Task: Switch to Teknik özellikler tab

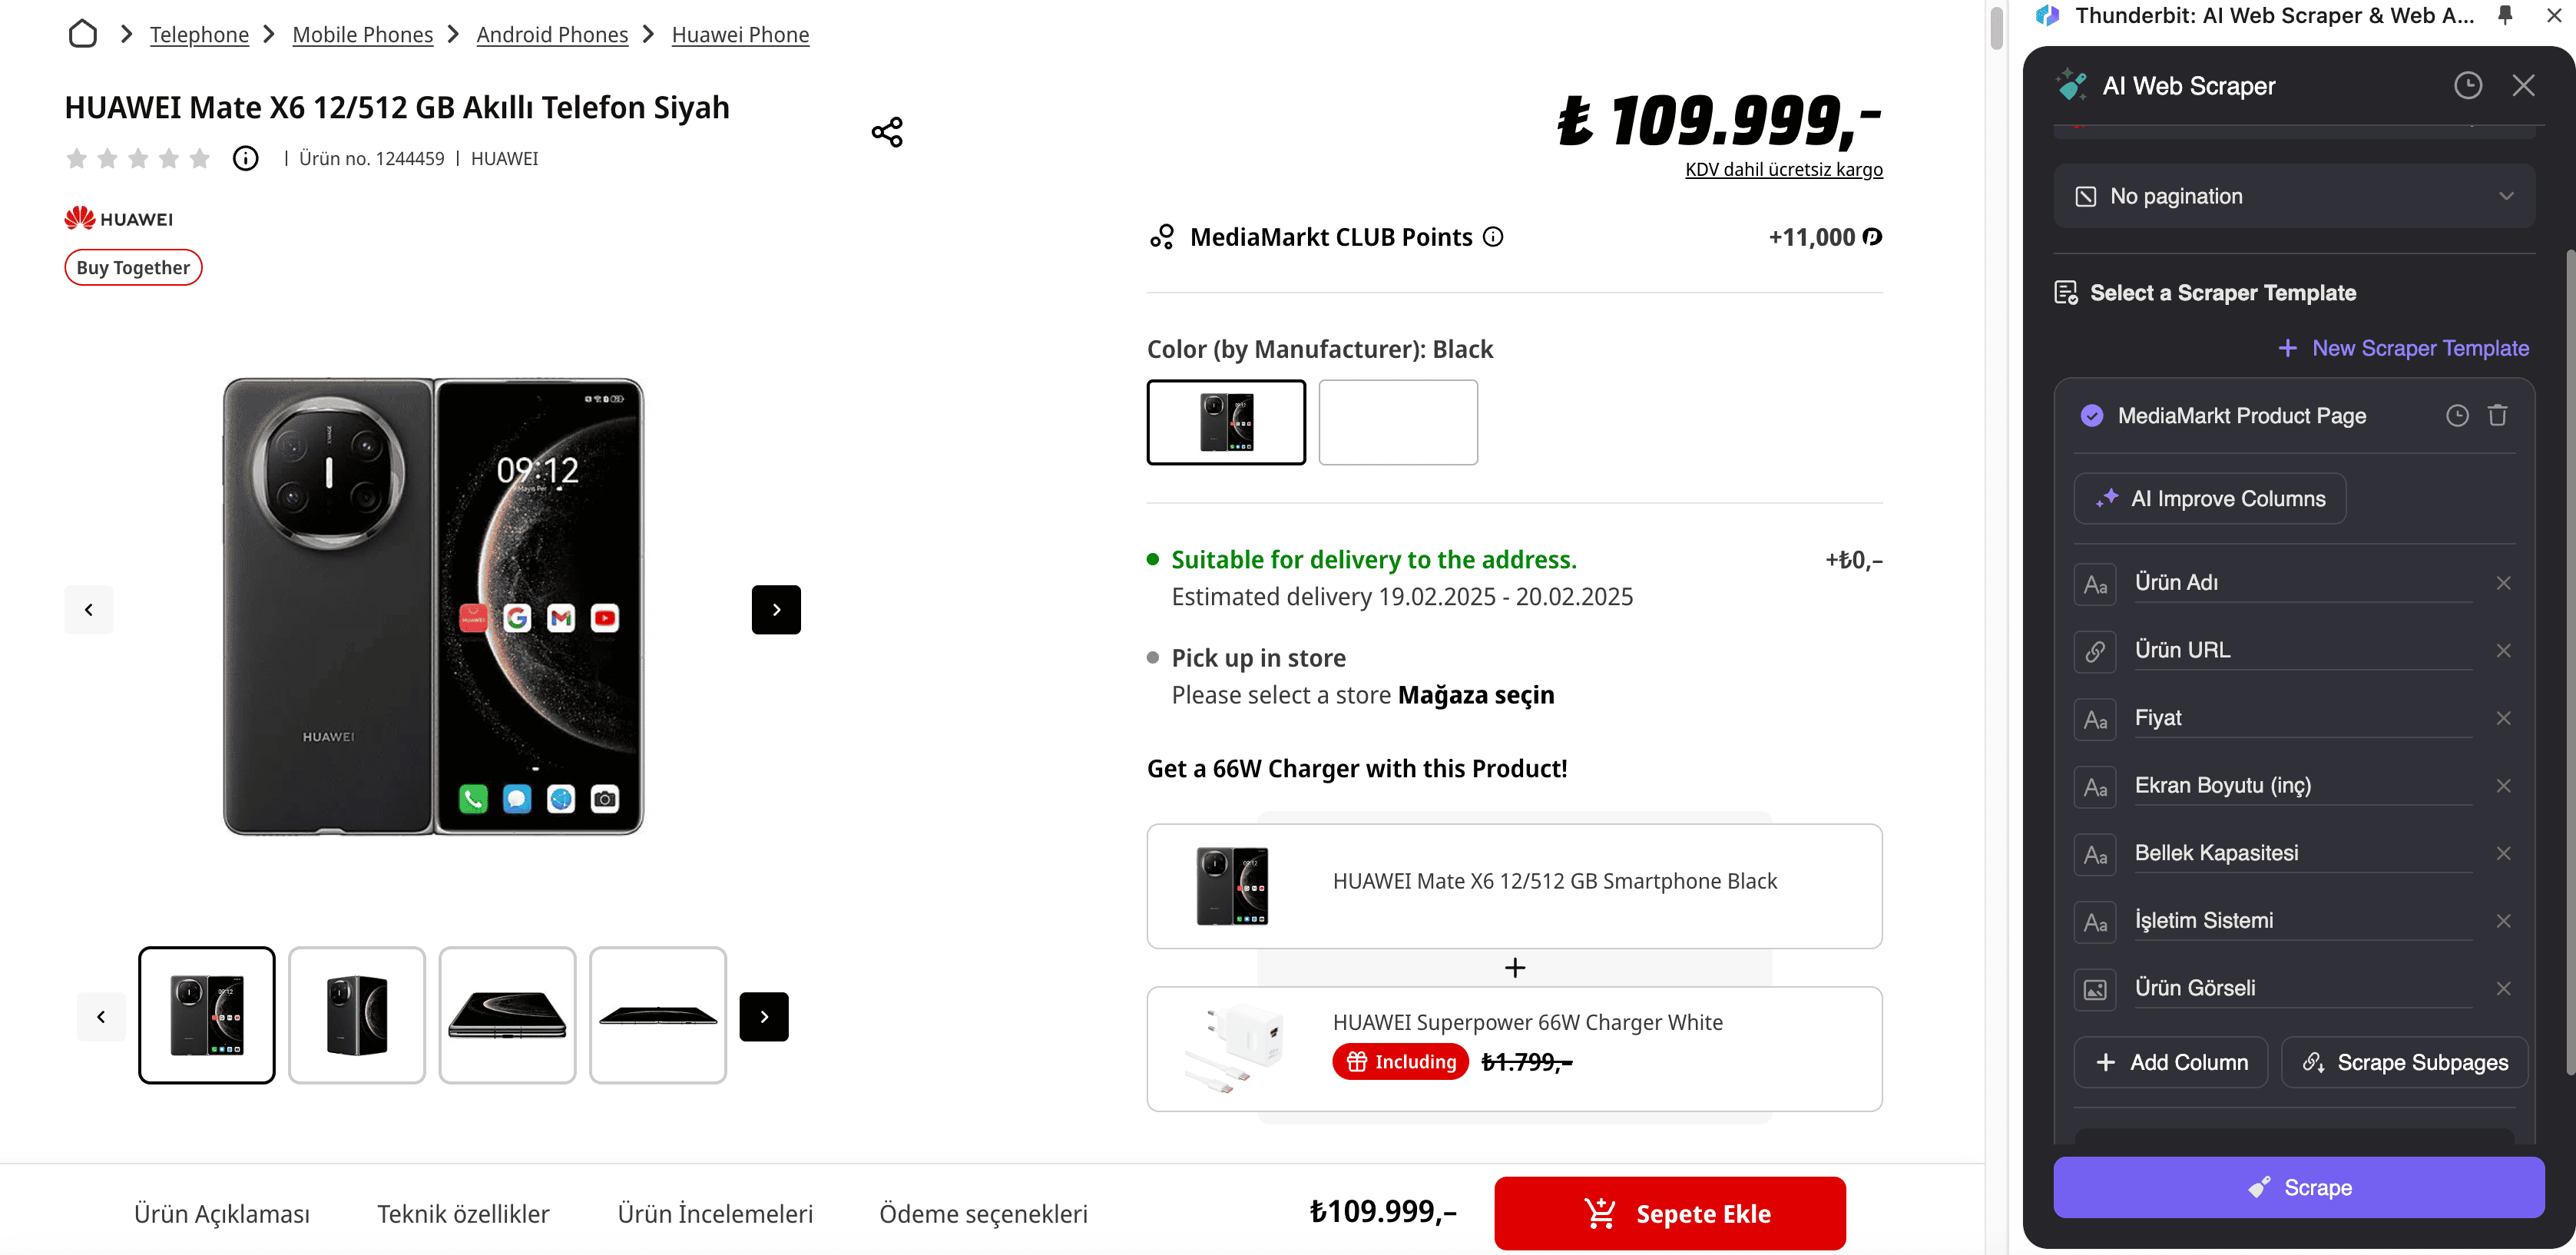Action: point(463,1213)
